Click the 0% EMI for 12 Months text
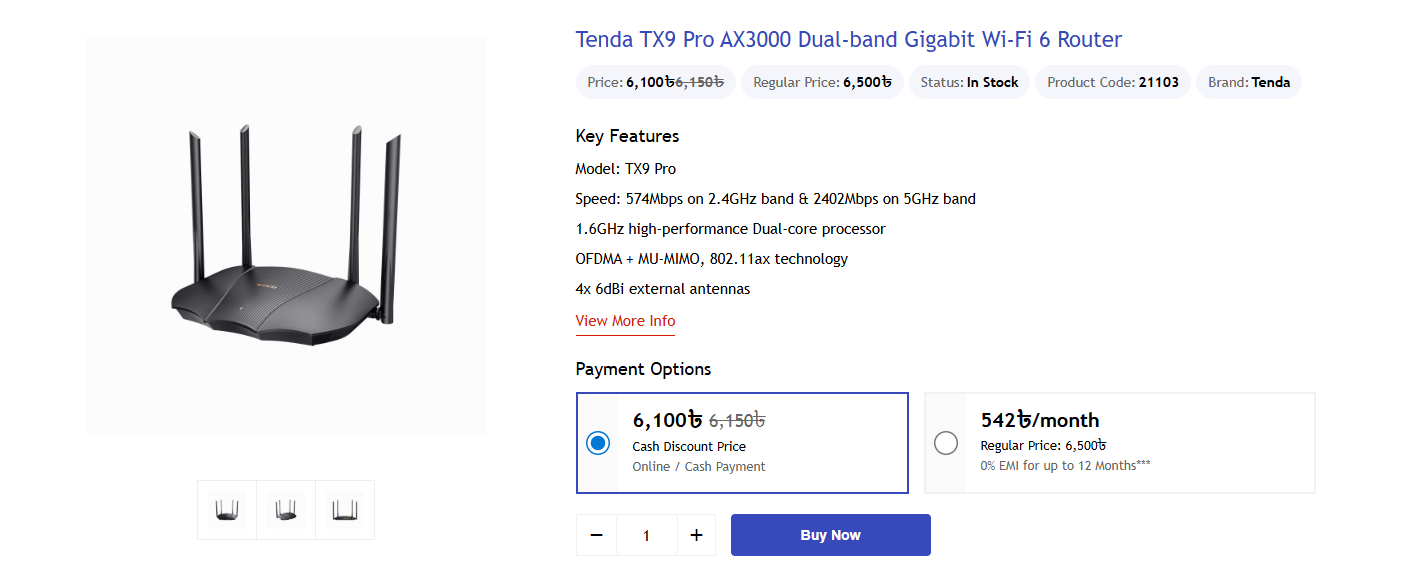This screenshot has height=587, width=1424. coord(1065,464)
